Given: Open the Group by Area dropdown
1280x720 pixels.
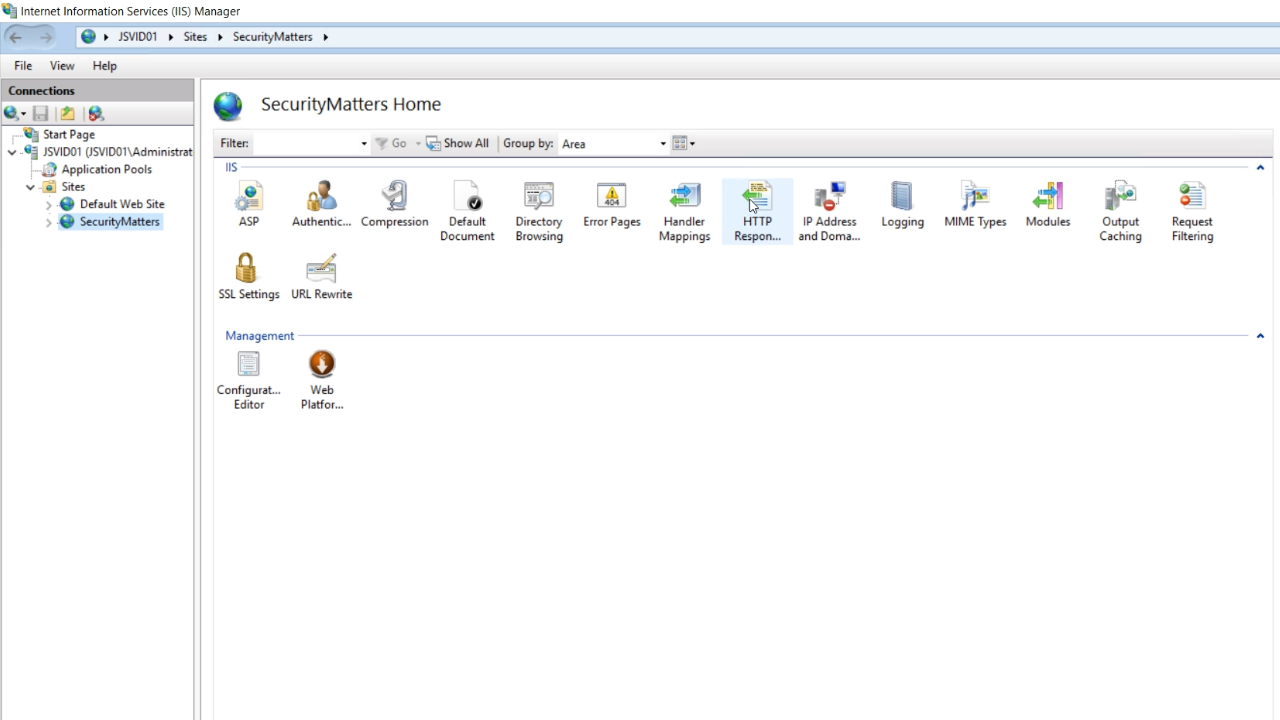Looking at the screenshot, I should (x=613, y=144).
